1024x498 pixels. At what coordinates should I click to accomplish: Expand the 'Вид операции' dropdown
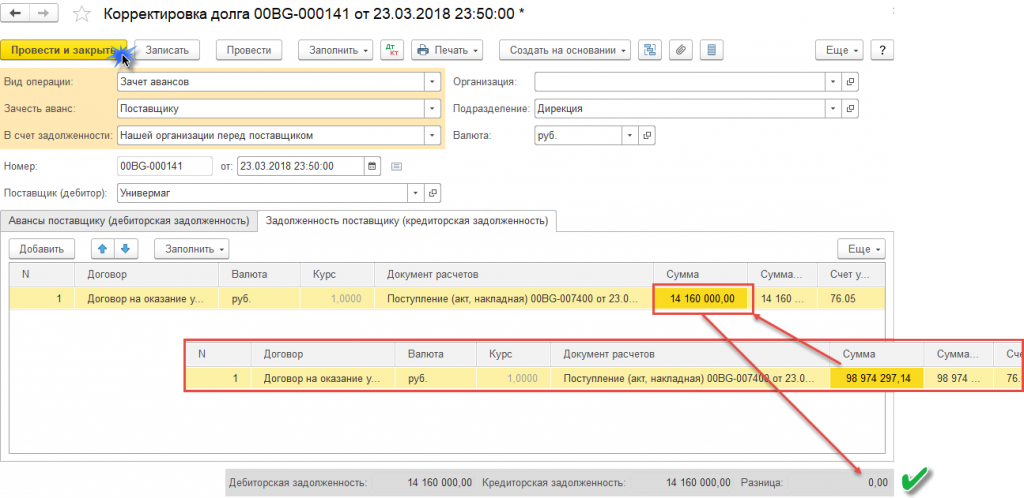coord(431,82)
